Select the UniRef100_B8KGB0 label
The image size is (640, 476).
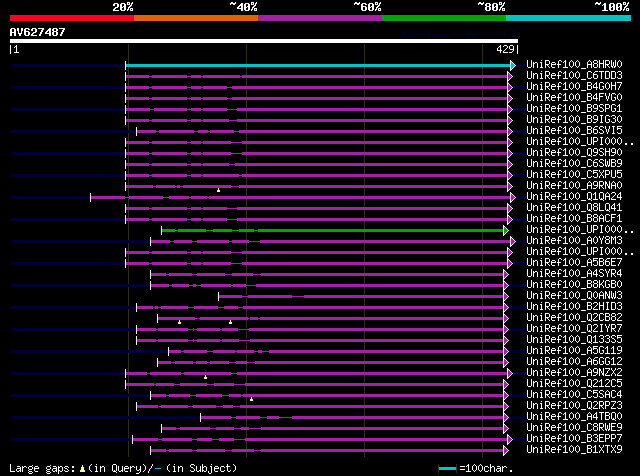(574, 285)
